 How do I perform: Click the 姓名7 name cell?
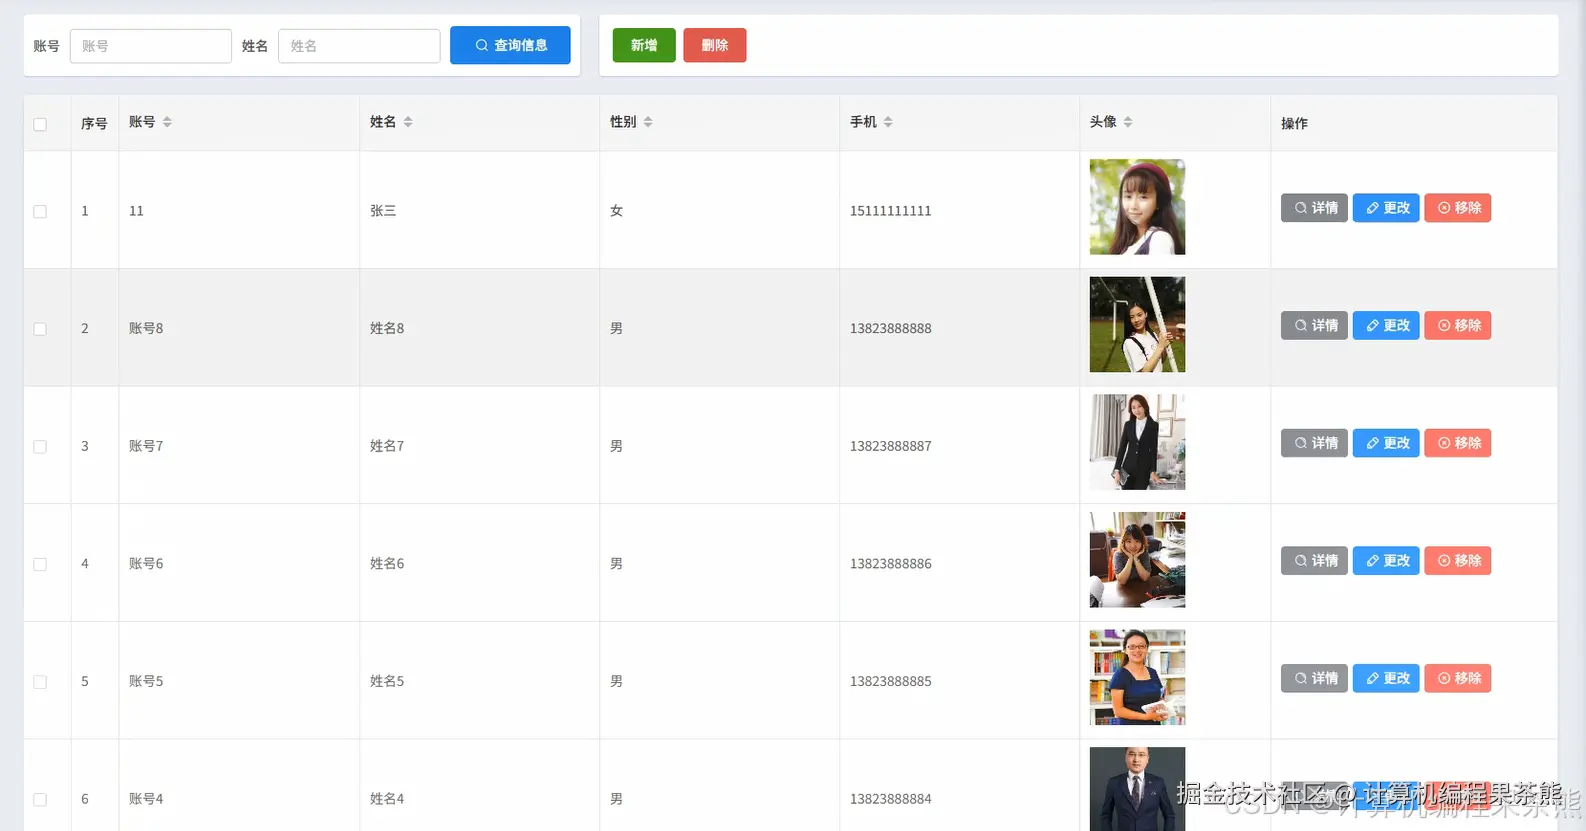(387, 446)
